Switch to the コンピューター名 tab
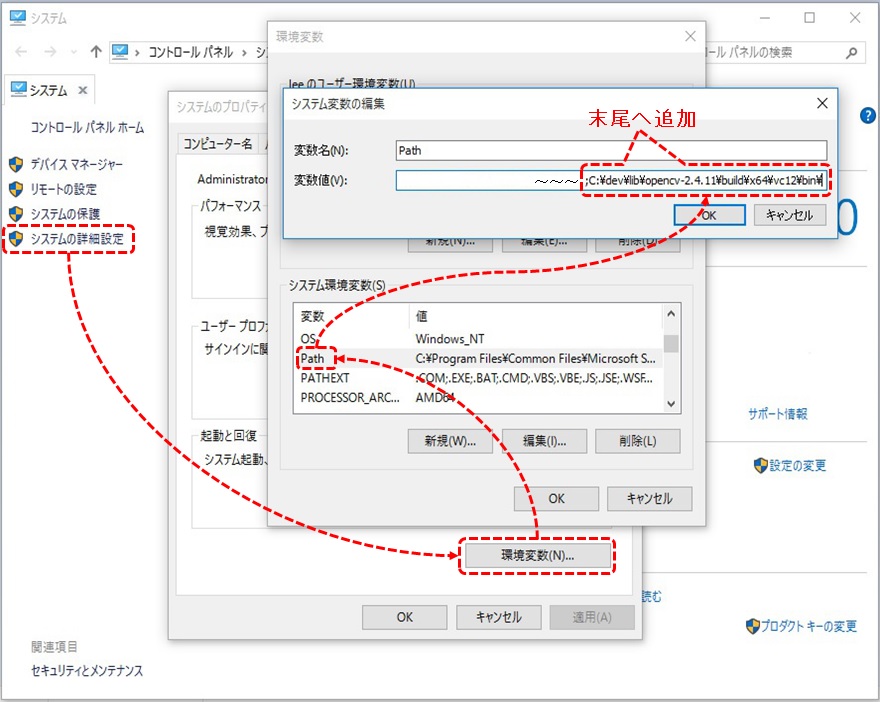The width and height of the screenshot is (880, 702). (217, 144)
